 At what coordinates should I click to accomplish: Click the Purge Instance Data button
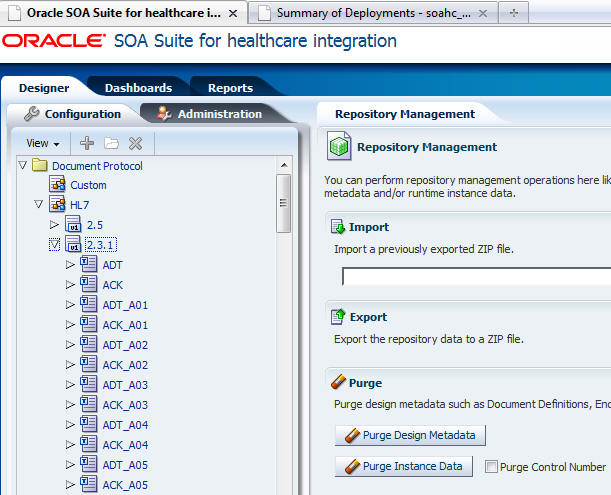click(404, 466)
